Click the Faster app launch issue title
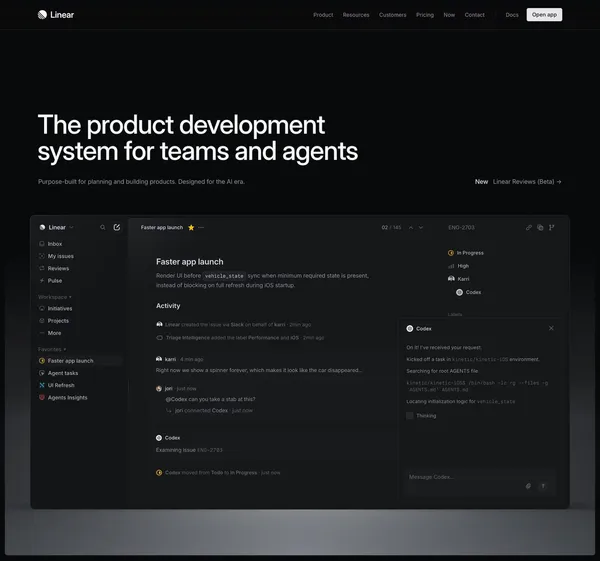 (x=190, y=262)
